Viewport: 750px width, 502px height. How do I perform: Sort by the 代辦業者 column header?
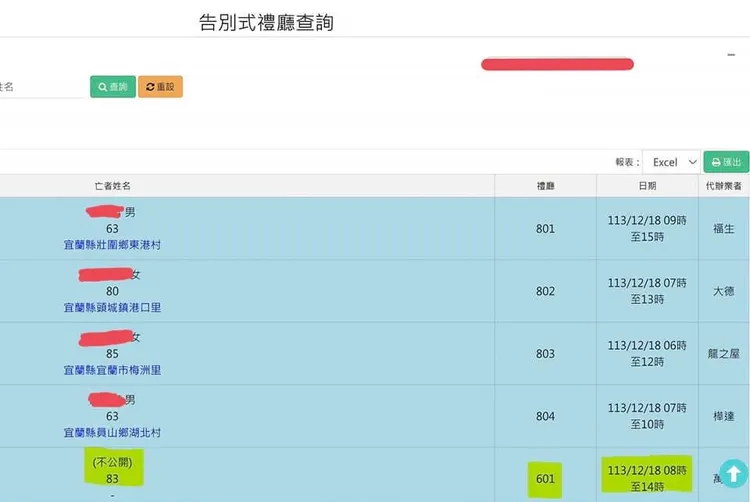(722, 186)
